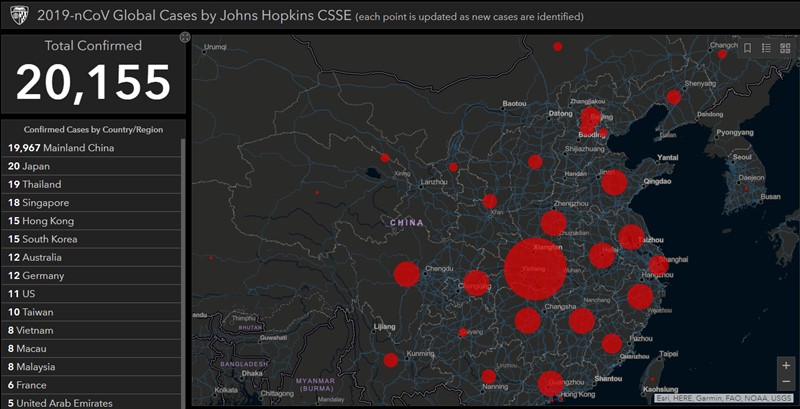The width and height of the screenshot is (800, 409).
Task: Click the red case circle over Beijing
Action: [590, 120]
